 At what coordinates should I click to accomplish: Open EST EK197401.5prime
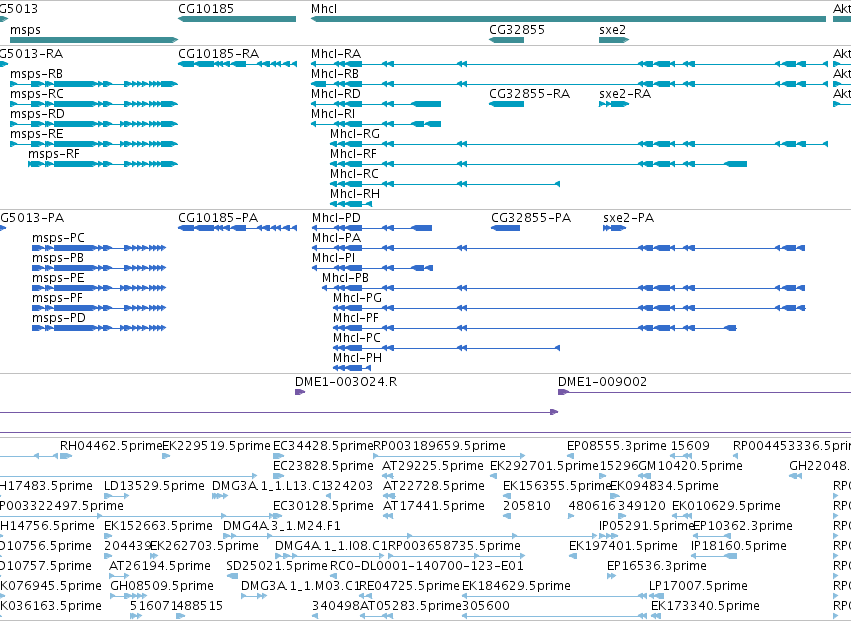623,546
